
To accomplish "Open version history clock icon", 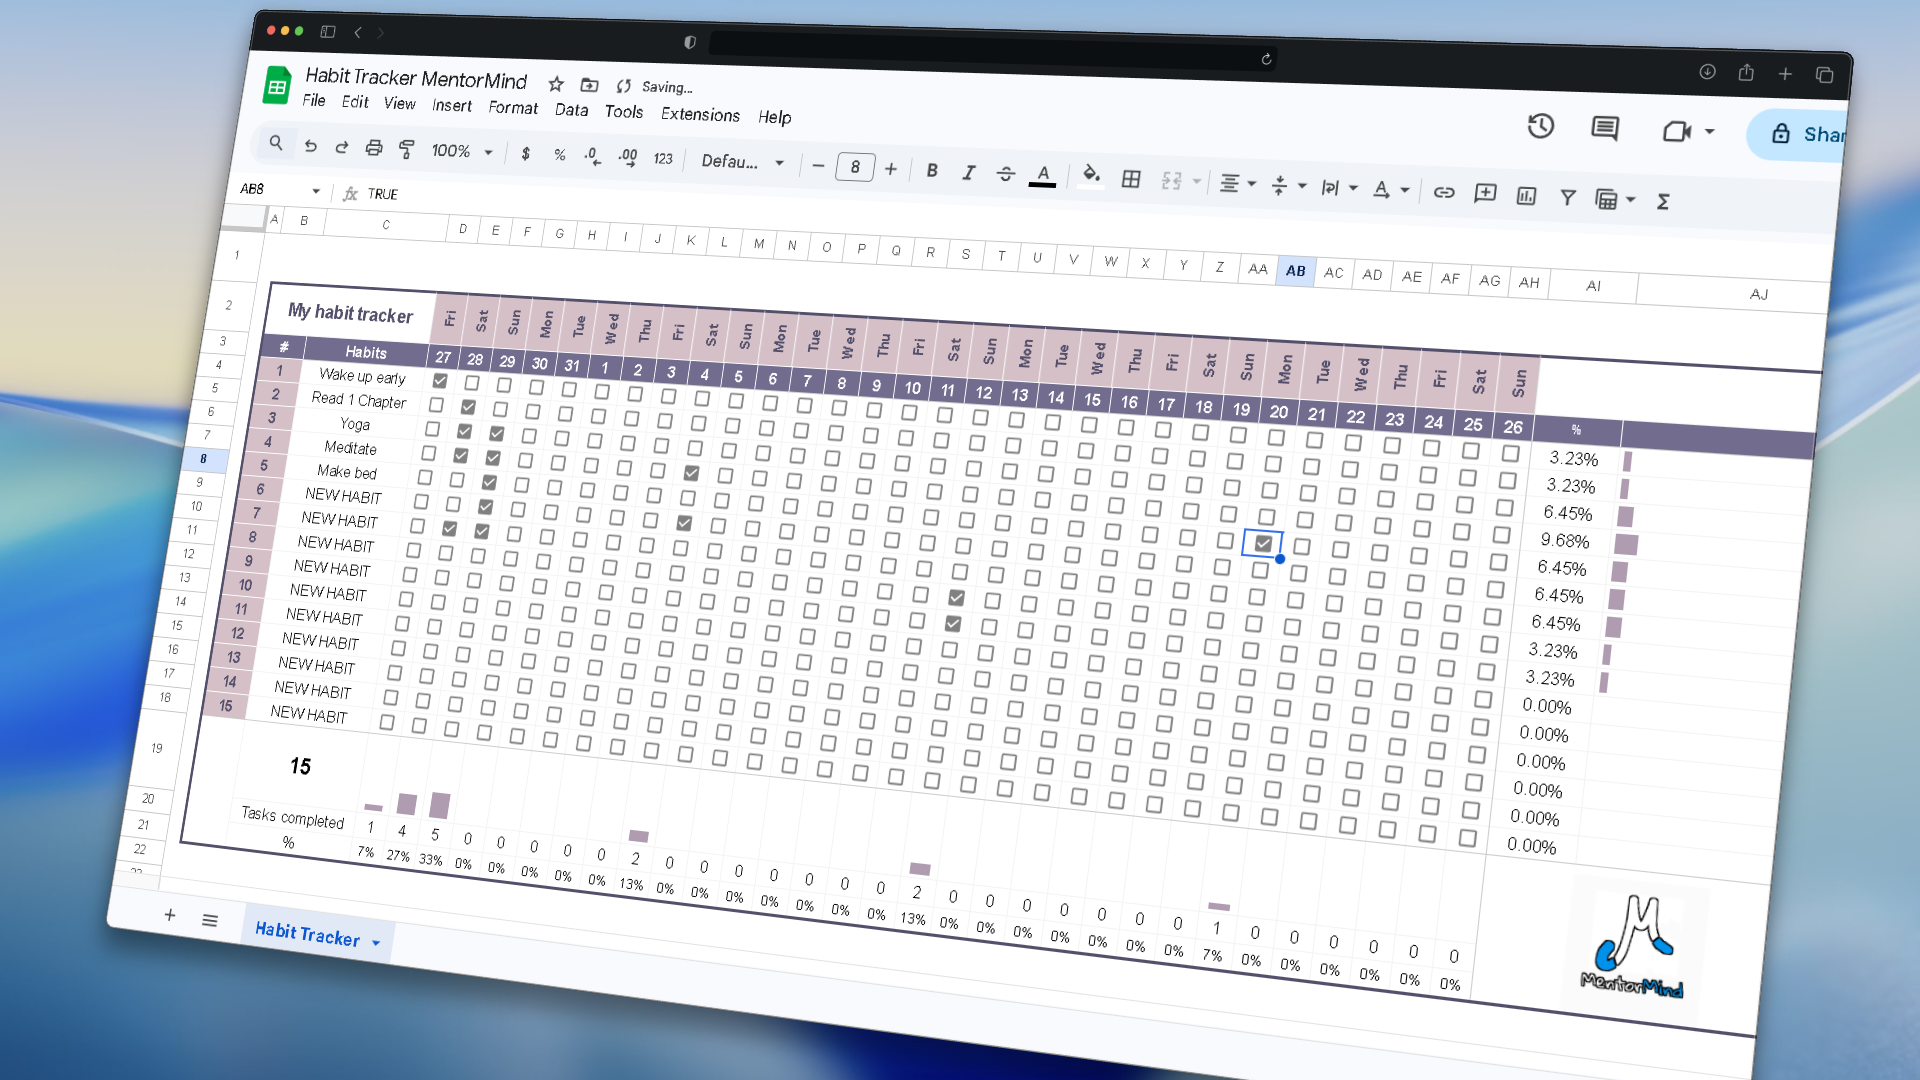I will (x=1540, y=126).
